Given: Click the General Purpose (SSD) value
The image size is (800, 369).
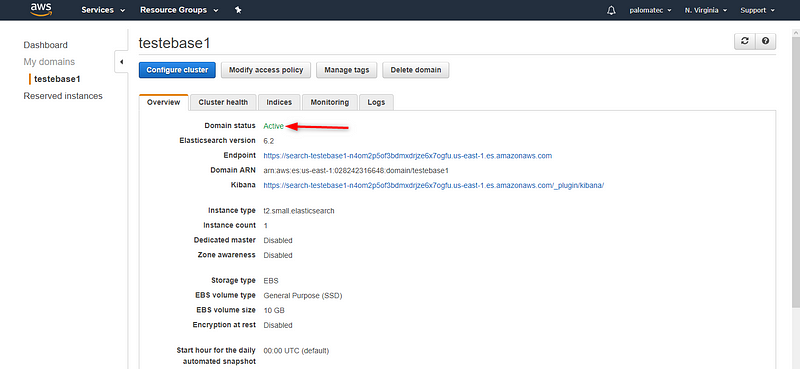Looking at the screenshot, I should (x=303, y=296).
